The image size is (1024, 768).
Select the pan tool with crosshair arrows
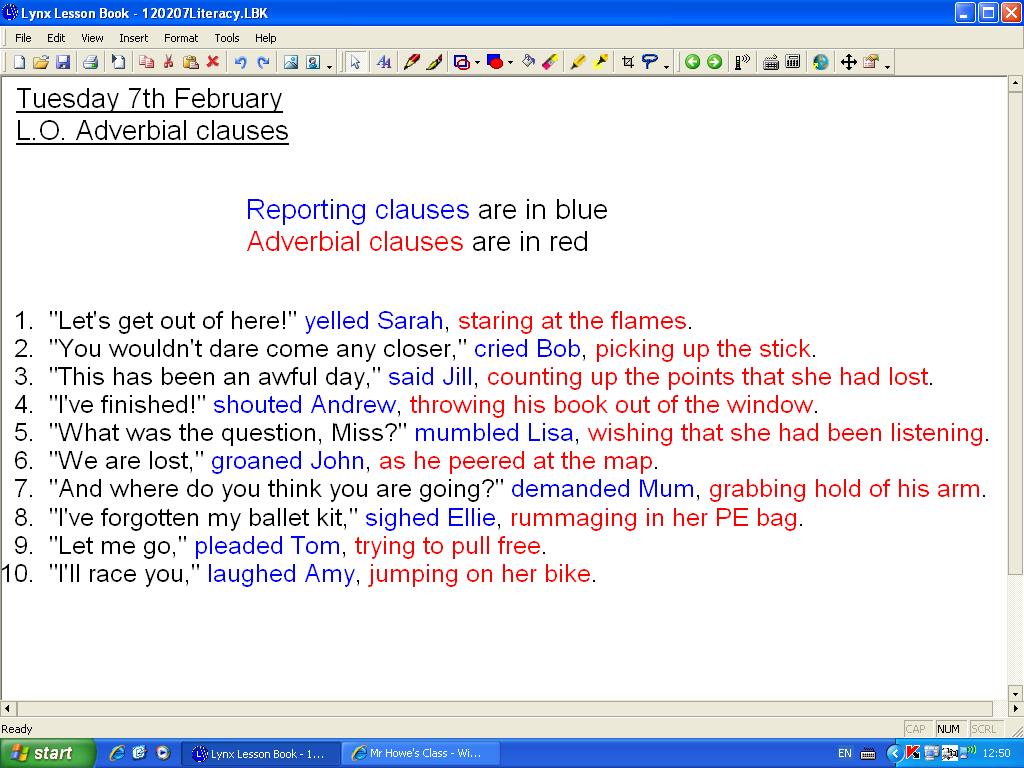(x=850, y=61)
